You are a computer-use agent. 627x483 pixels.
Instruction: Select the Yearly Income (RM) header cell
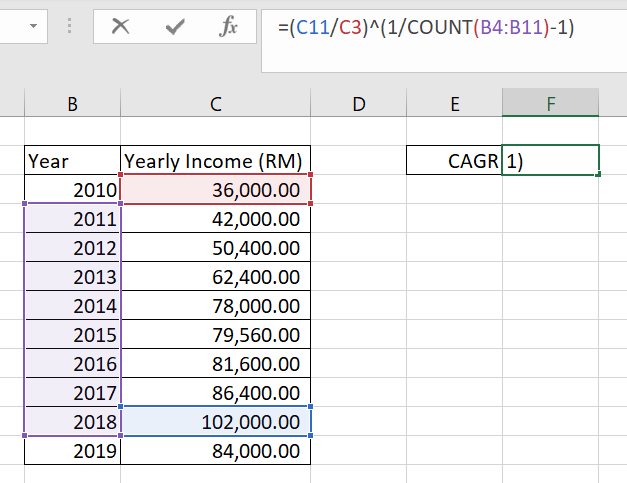[x=216, y=160]
